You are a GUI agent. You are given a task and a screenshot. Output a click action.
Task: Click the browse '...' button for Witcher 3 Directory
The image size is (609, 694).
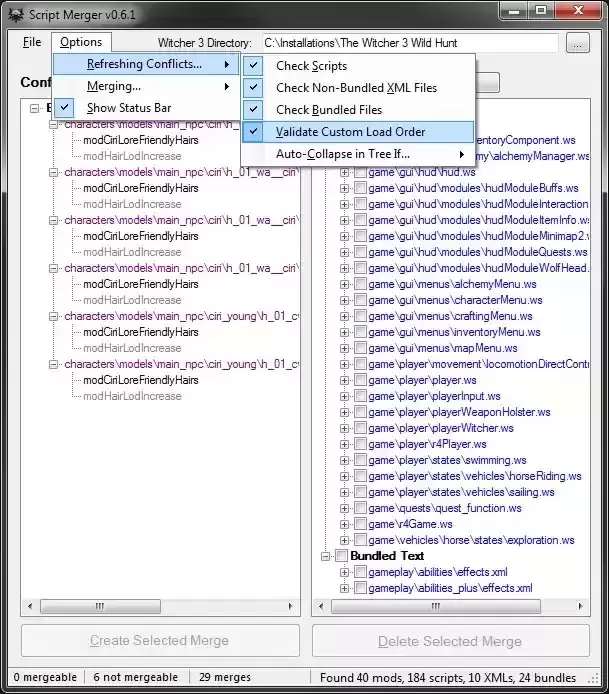tap(577, 43)
